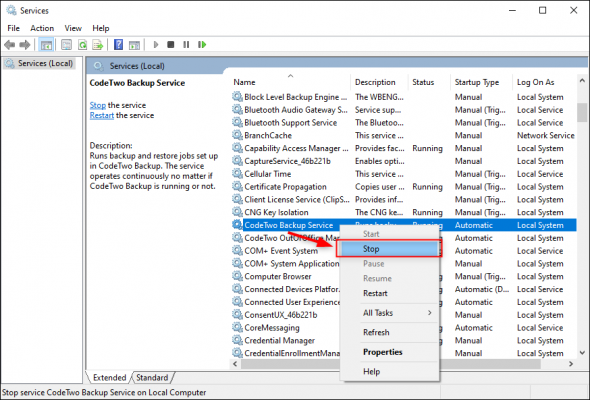Image resolution: width=590 pixels, height=400 pixels.
Task: Click the Restart the service link
Action: (x=102, y=116)
